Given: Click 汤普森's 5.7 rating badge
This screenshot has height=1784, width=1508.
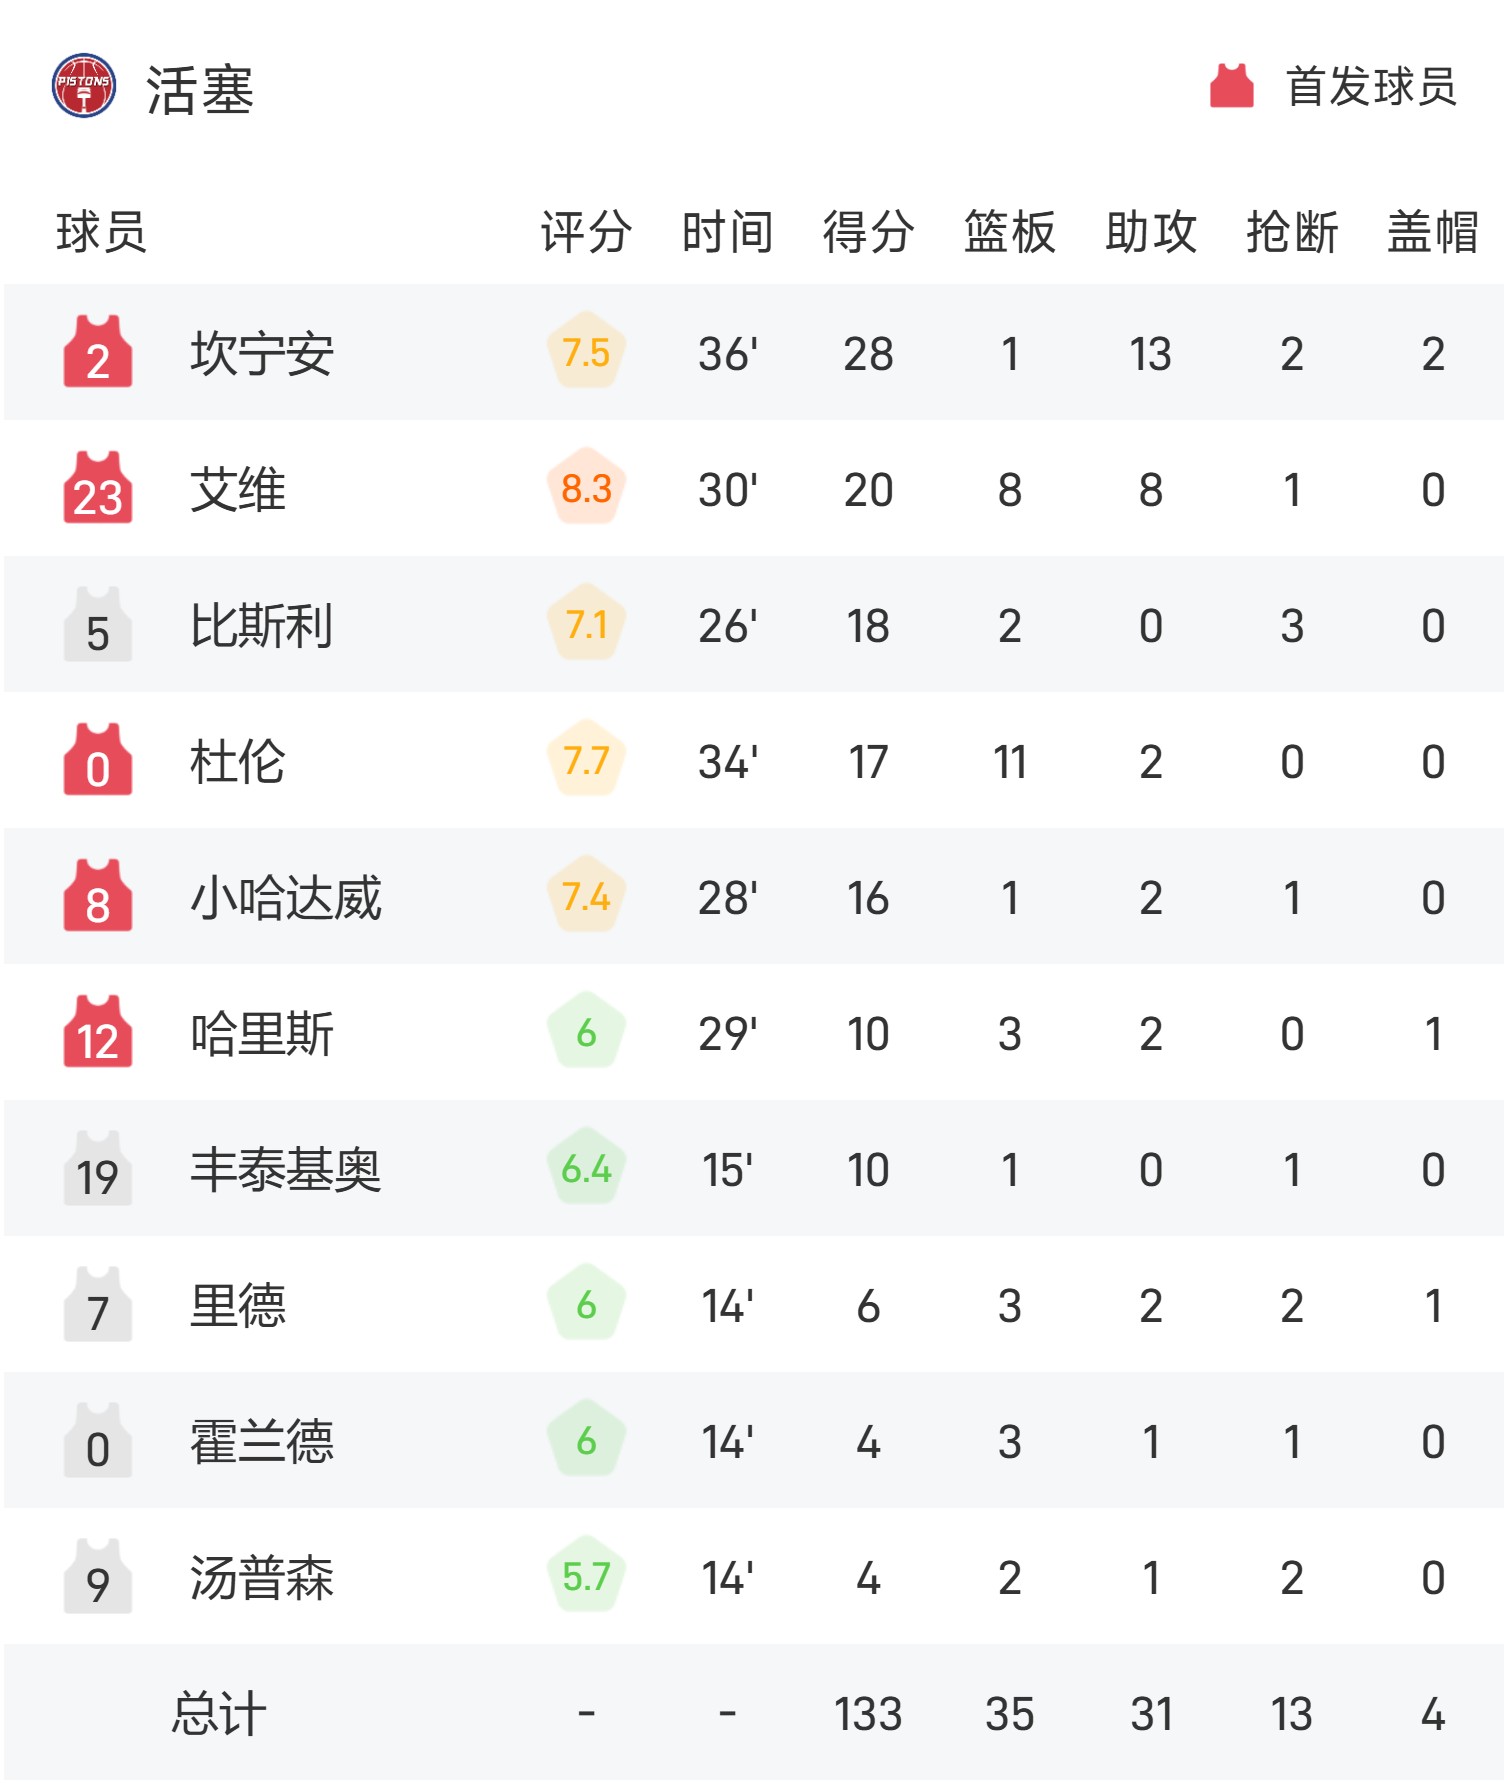Looking at the screenshot, I should point(587,1575).
